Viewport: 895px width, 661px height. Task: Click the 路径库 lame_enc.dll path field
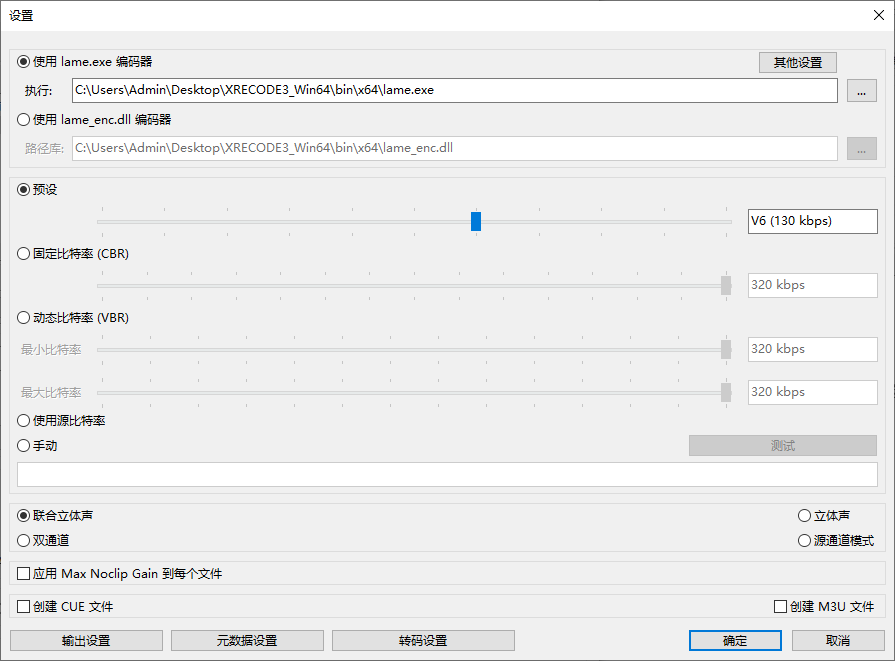(x=455, y=148)
